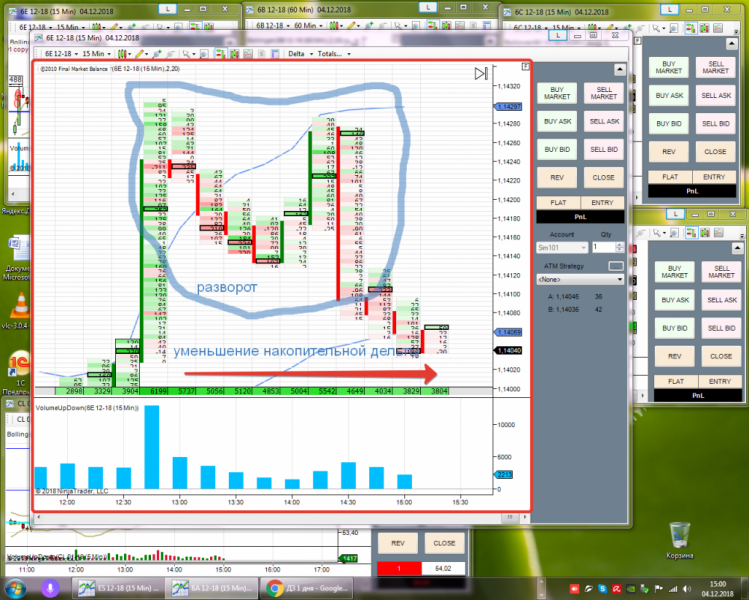Click right arrow of 6E chart horizontal scrollbar
The height and width of the screenshot is (600, 749).
pos(525,517)
